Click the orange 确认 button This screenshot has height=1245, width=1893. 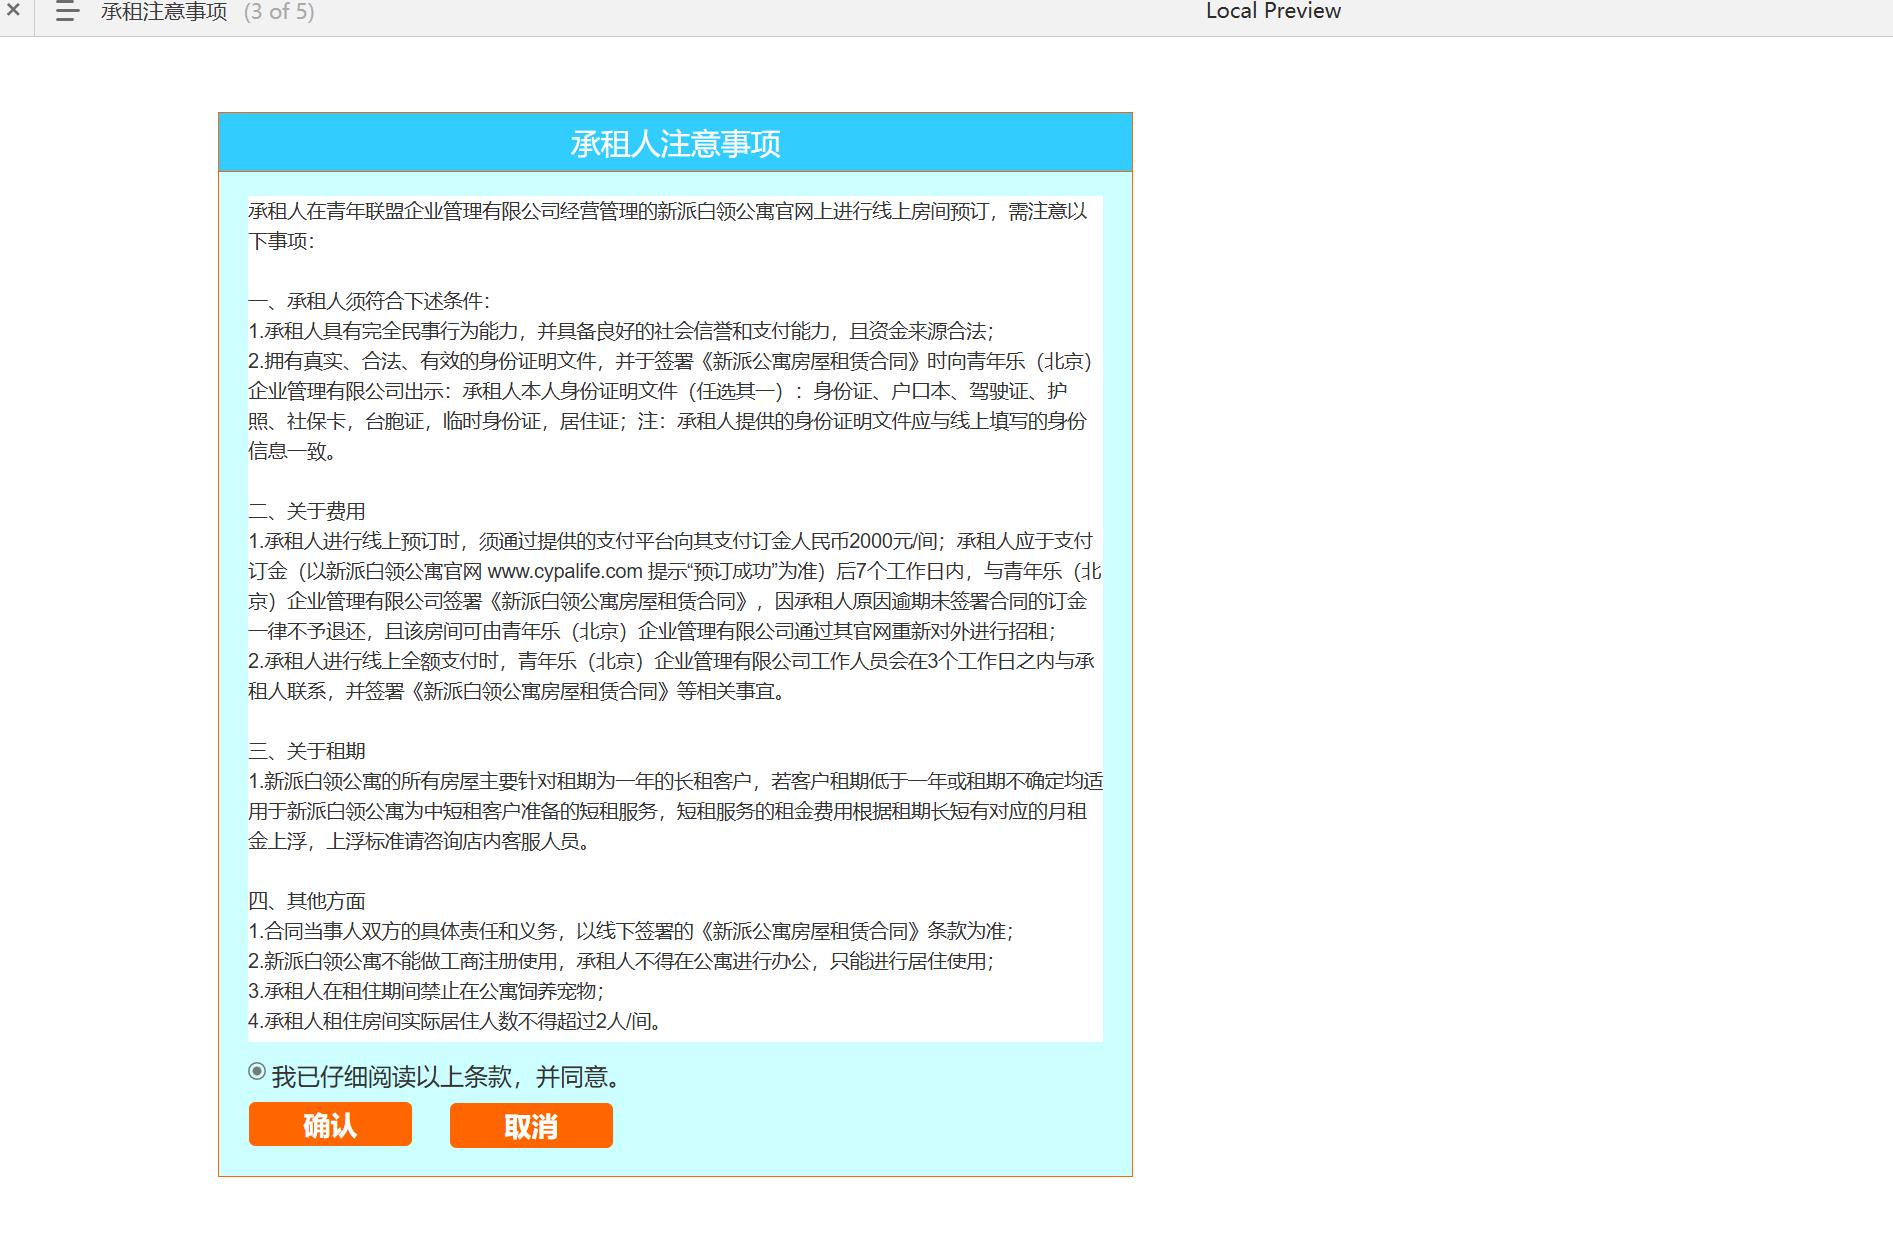click(330, 1125)
